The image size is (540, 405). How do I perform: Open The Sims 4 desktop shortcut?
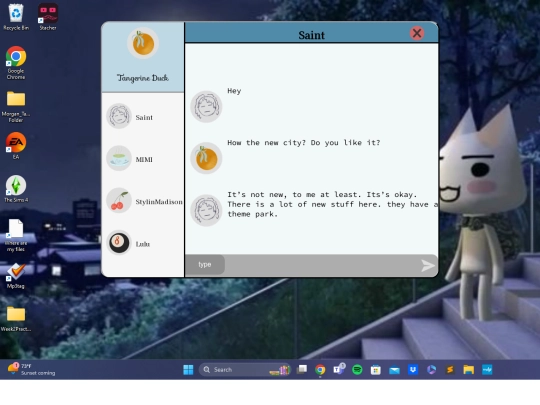pyautogui.click(x=16, y=189)
